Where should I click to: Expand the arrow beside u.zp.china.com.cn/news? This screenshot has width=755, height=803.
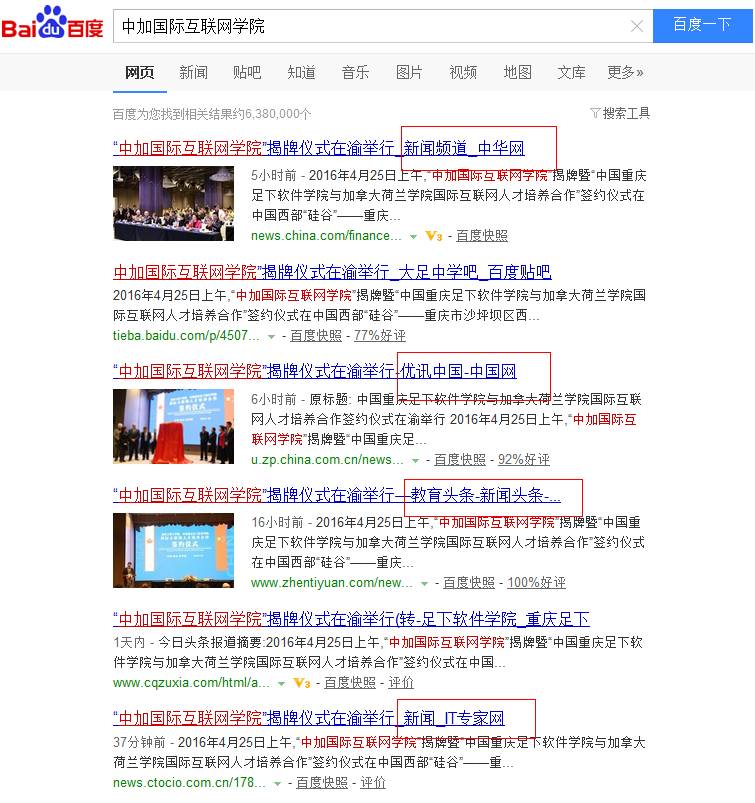pyautogui.click(x=415, y=460)
